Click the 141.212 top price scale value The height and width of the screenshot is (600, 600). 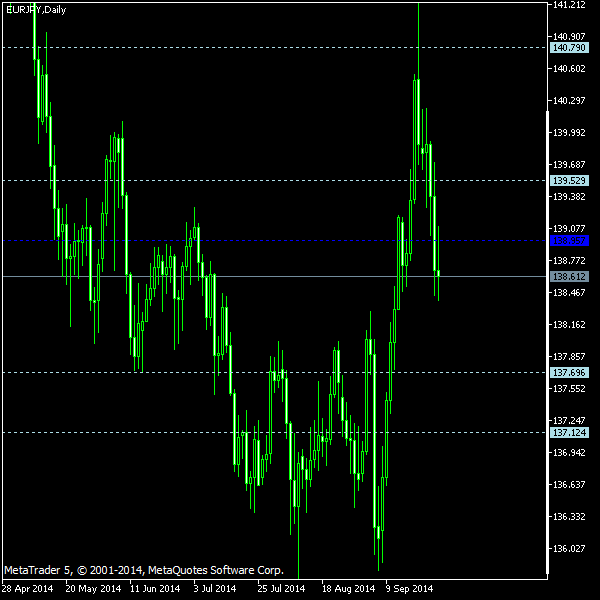tap(569, 5)
